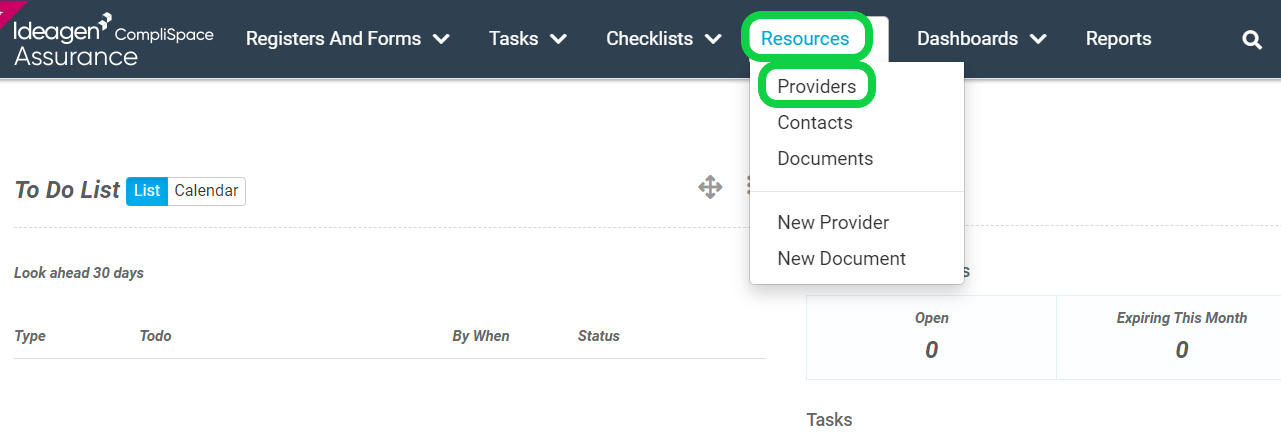1281x433 pixels.
Task: Click the Tasks section heading below the tiles
Action: click(829, 419)
